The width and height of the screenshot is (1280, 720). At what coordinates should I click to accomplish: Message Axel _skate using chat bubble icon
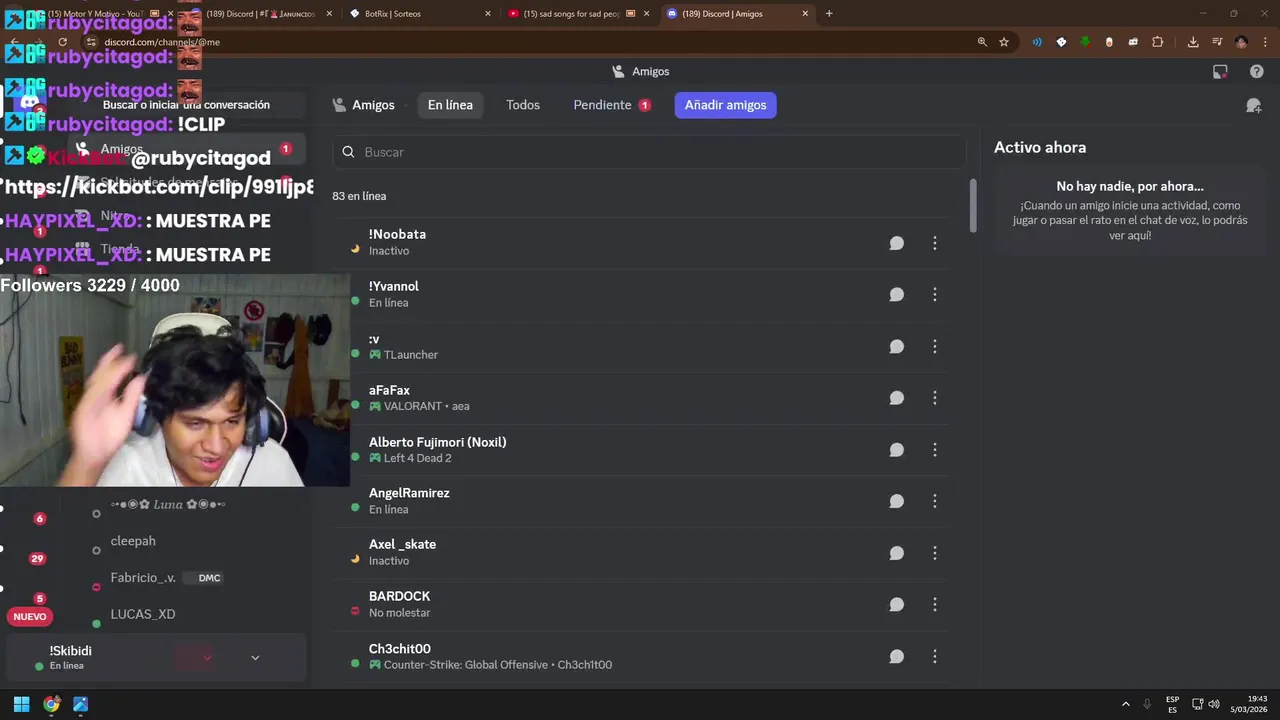(897, 553)
